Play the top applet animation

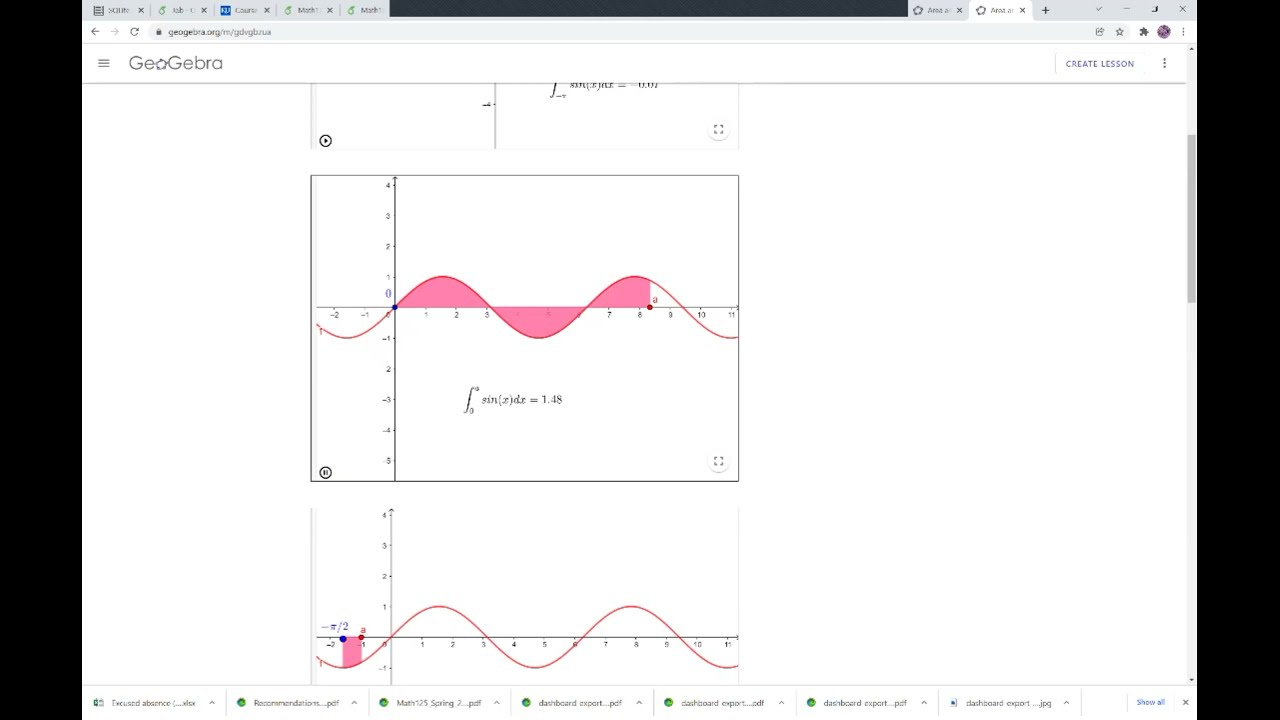[x=325, y=141]
